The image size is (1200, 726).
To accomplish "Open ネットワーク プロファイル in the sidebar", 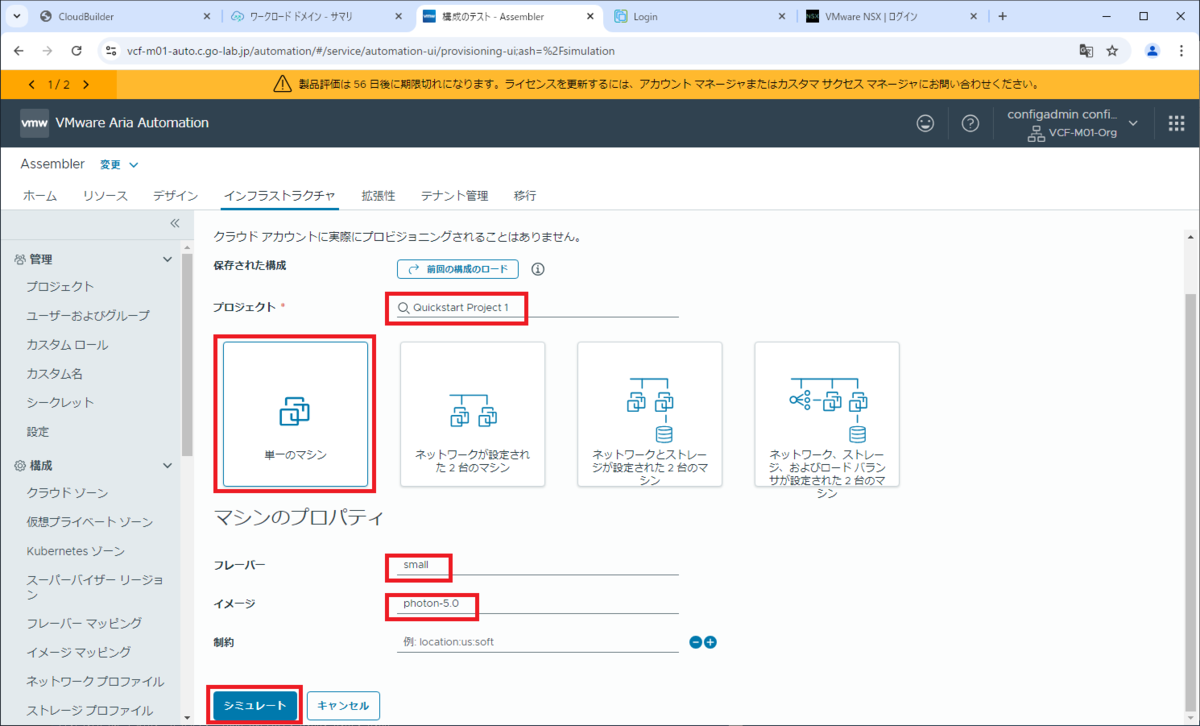I will click(x=95, y=682).
